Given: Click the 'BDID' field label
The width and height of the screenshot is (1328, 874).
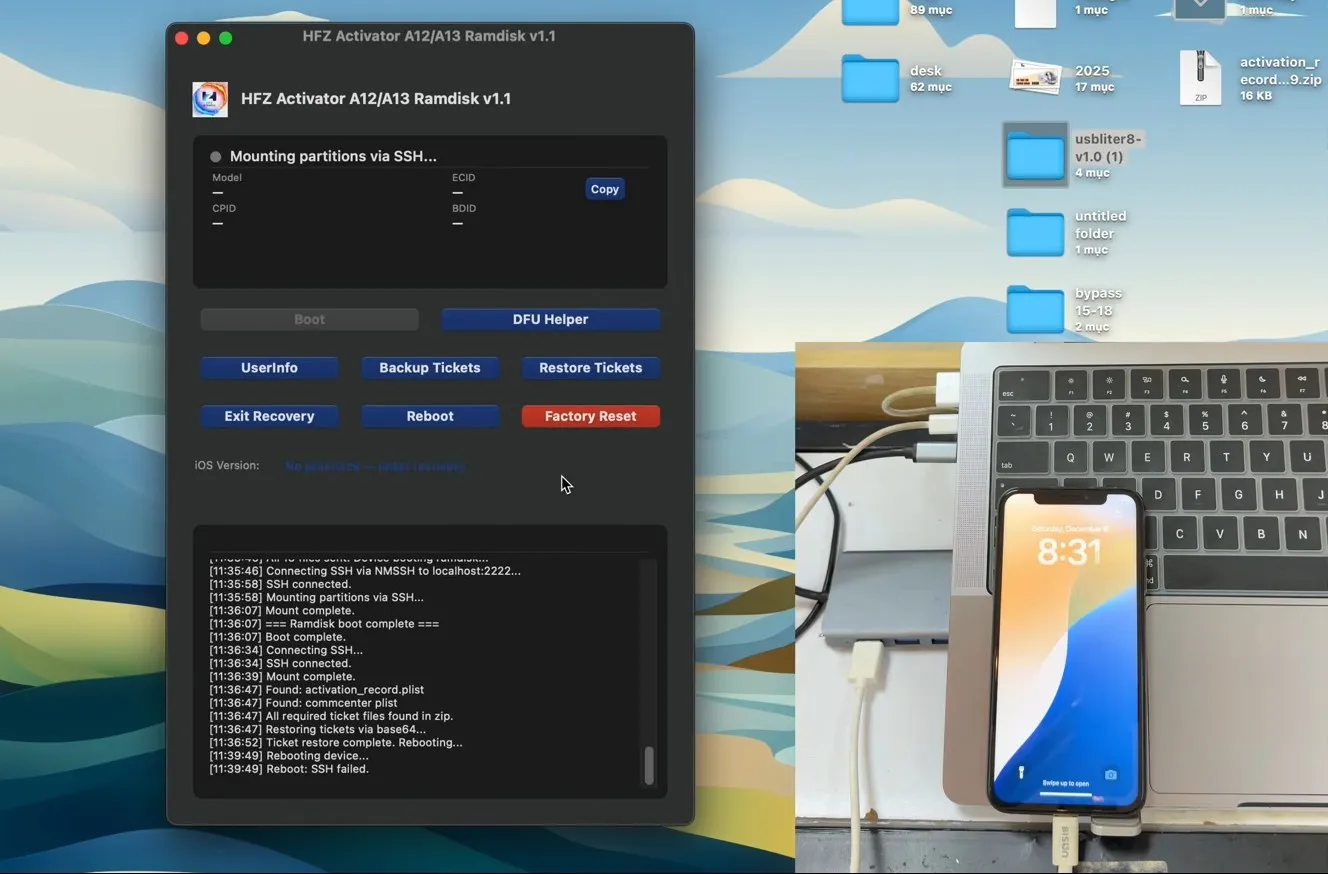Looking at the screenshot, I should [x=464, y=209].
